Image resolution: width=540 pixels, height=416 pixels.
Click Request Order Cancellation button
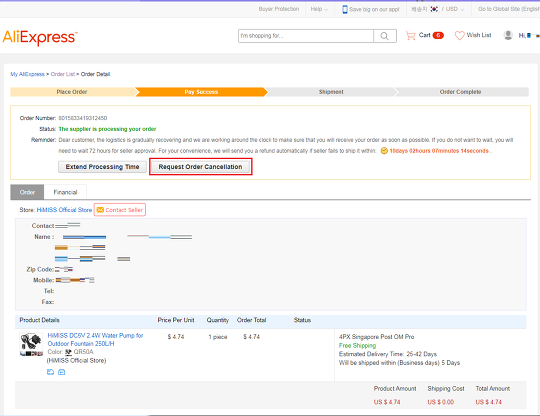click(x=200, y=167)
